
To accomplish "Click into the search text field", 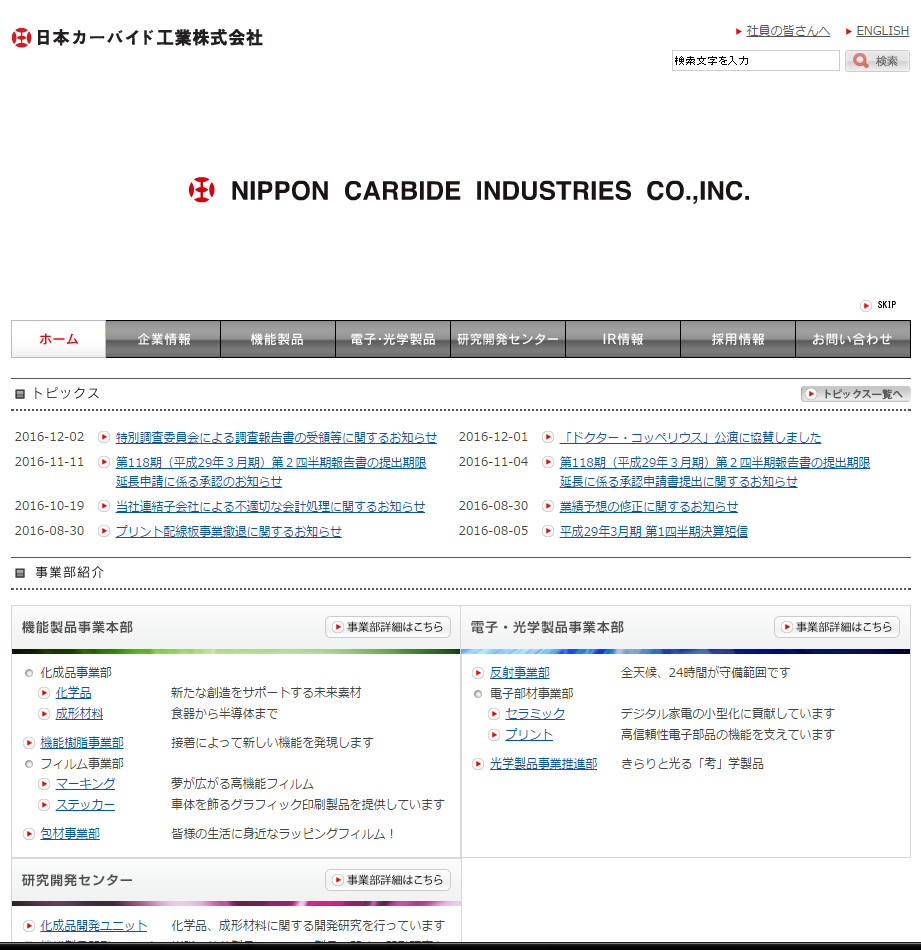I will pos(755,61).
